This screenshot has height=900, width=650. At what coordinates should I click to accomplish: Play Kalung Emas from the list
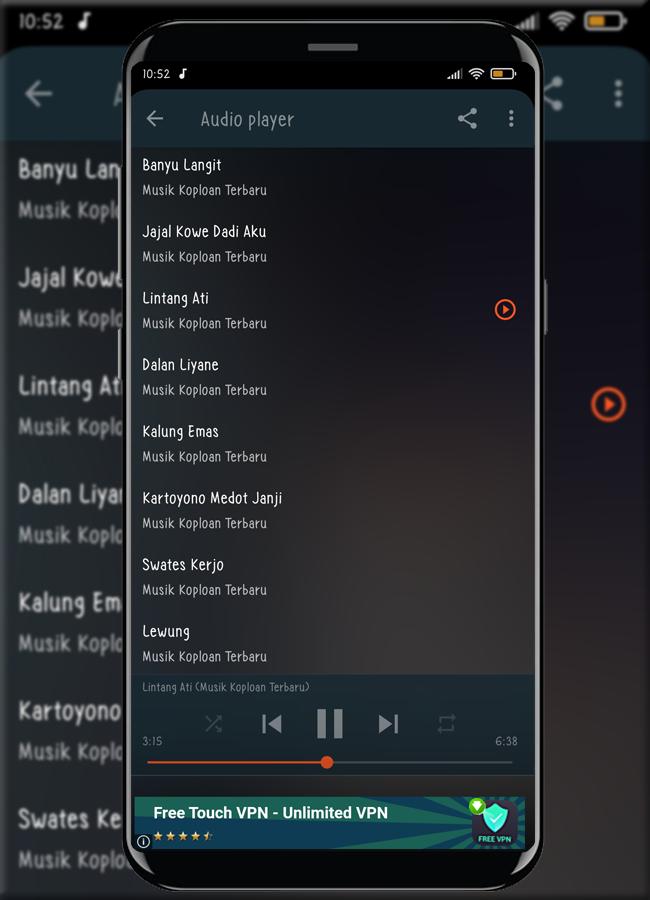click(x=332, y=443)
